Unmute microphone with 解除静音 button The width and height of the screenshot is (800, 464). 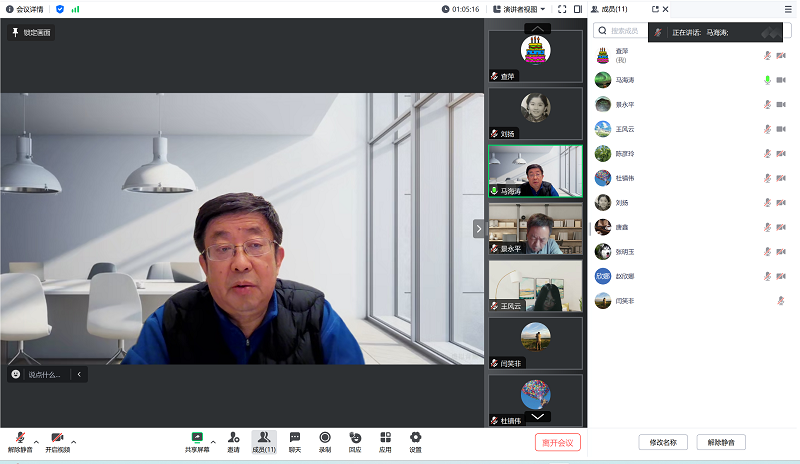[20, 441]
